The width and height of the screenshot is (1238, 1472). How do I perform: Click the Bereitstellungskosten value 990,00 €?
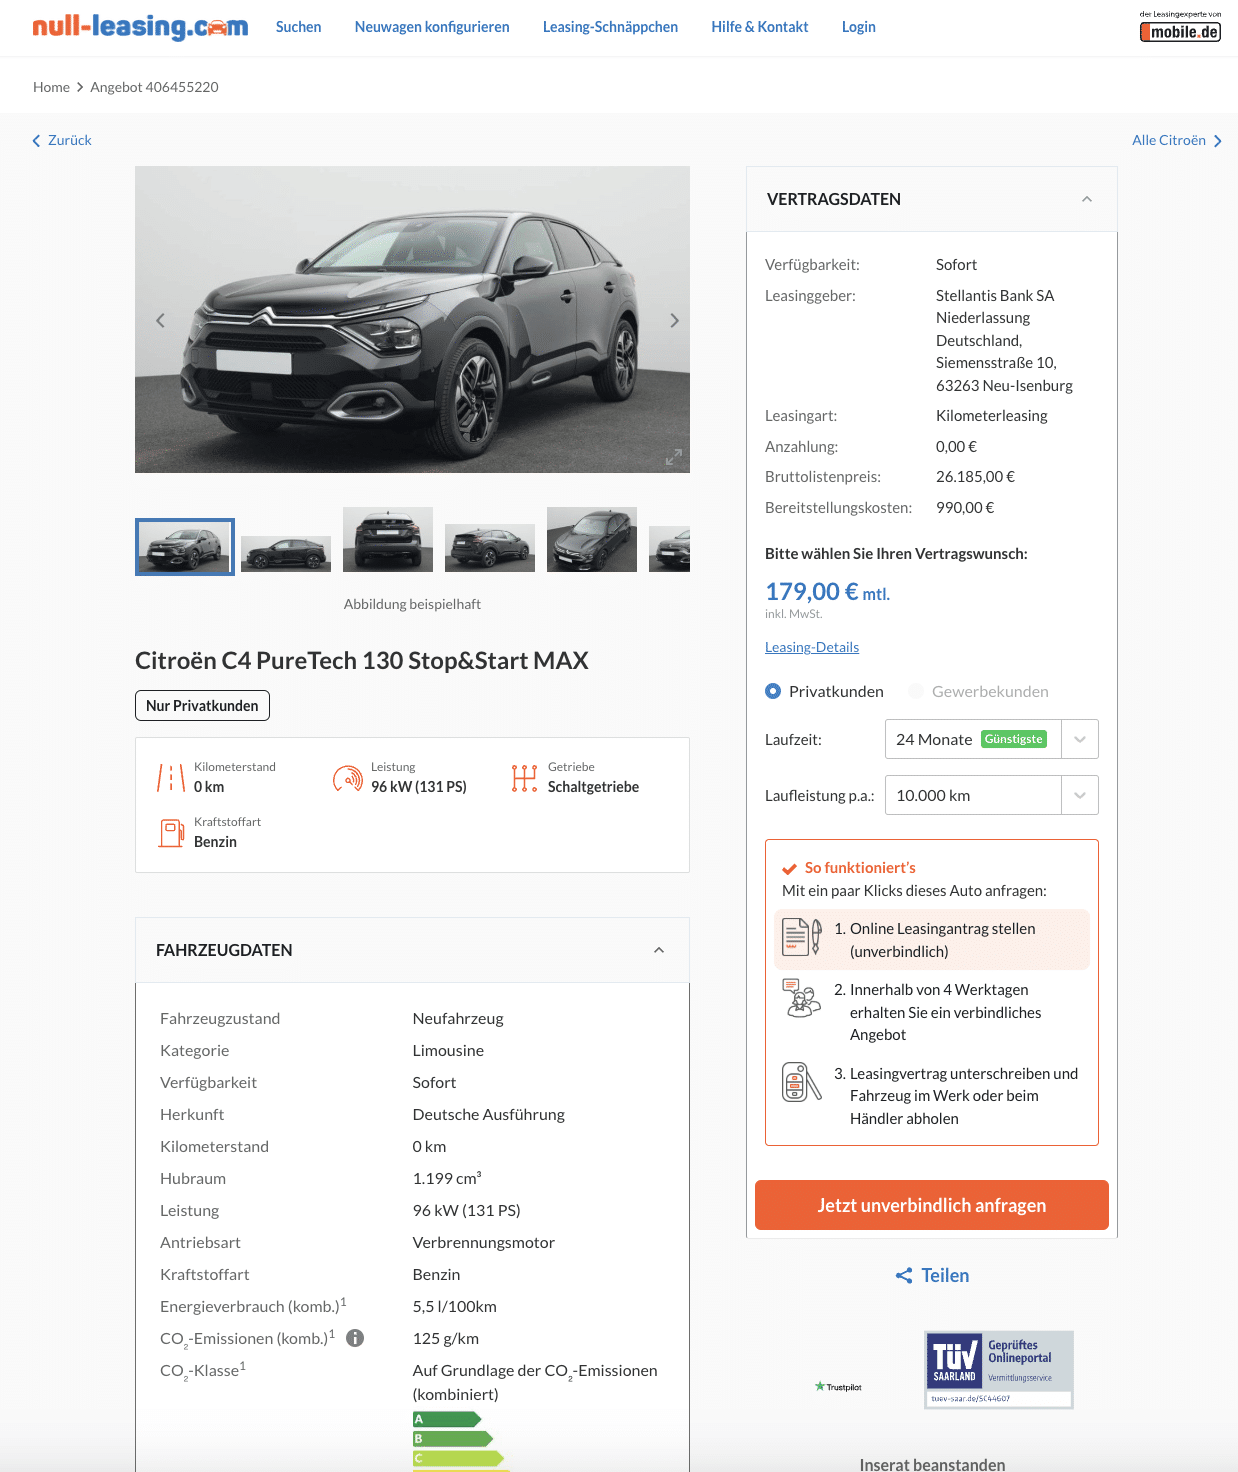pyautogui.click(x=965, y=508)
